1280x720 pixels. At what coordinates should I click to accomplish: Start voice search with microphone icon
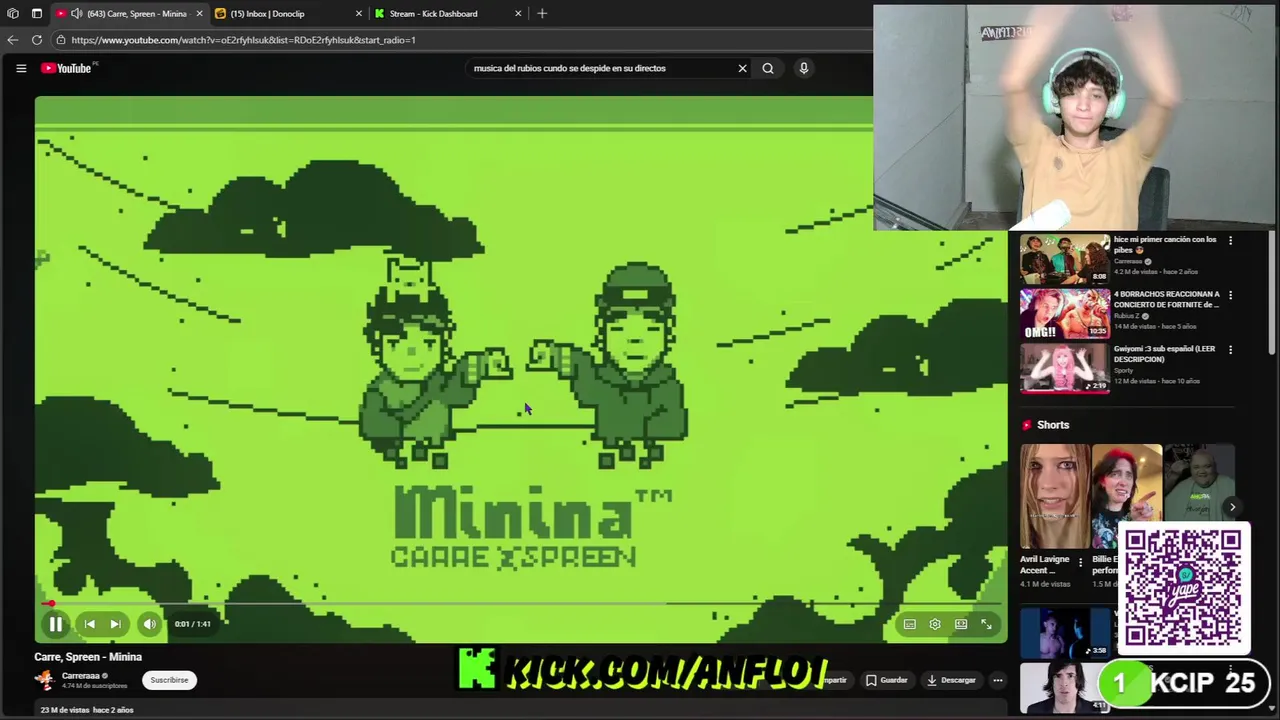click(803, 68)
